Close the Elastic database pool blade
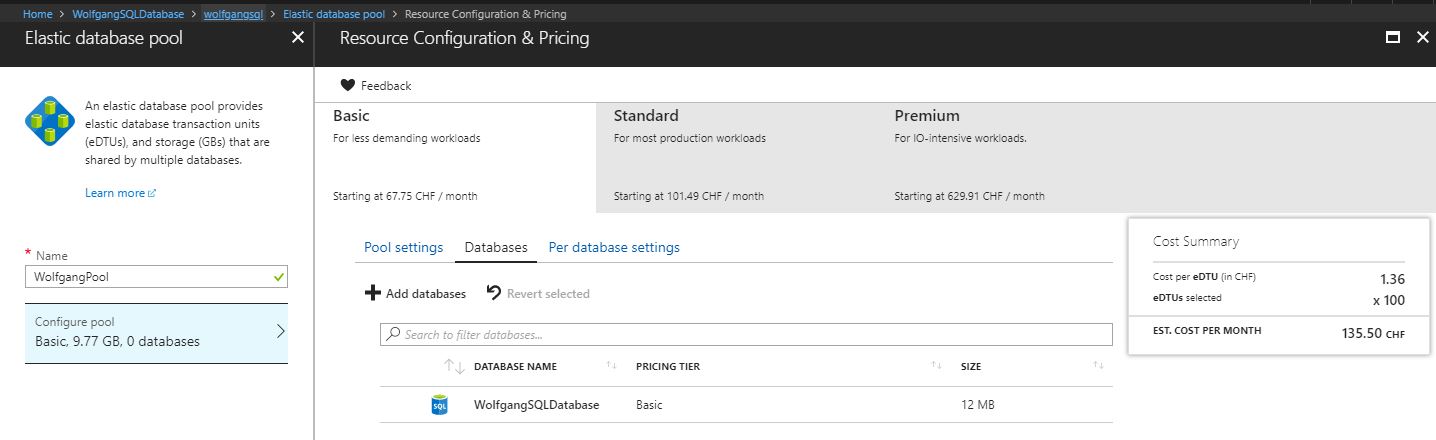 click(297, 37)
